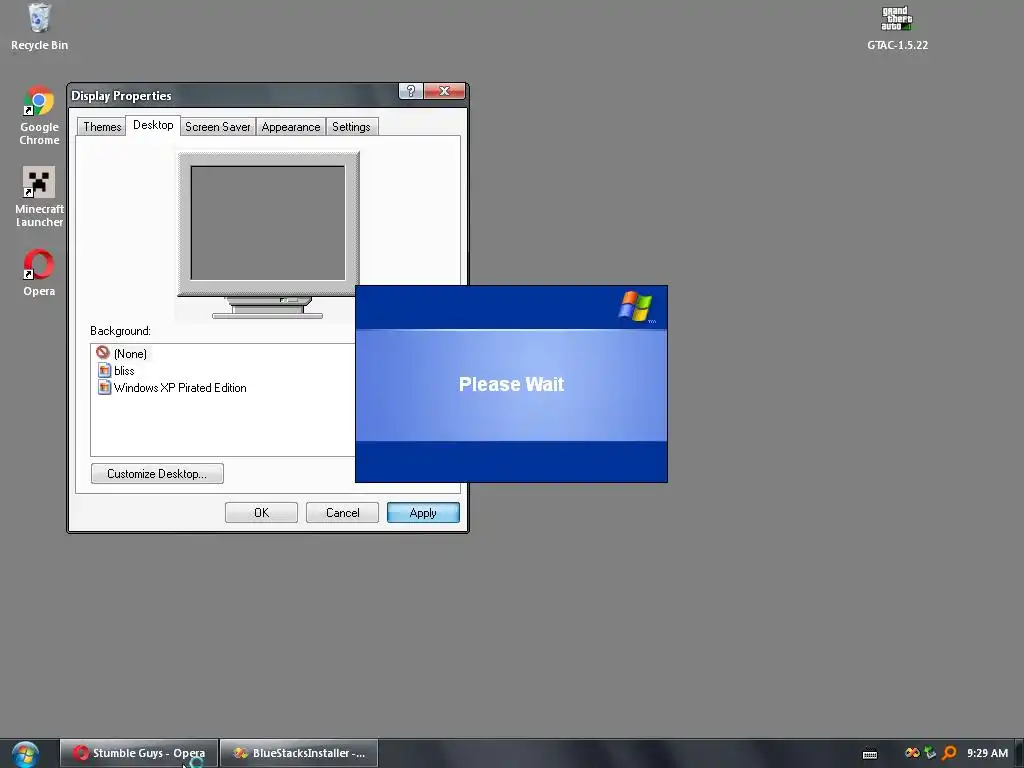Select the GTAC-1.5.22 desktop icon
This screenshot has width=1024, height=768.
(897, 27)
